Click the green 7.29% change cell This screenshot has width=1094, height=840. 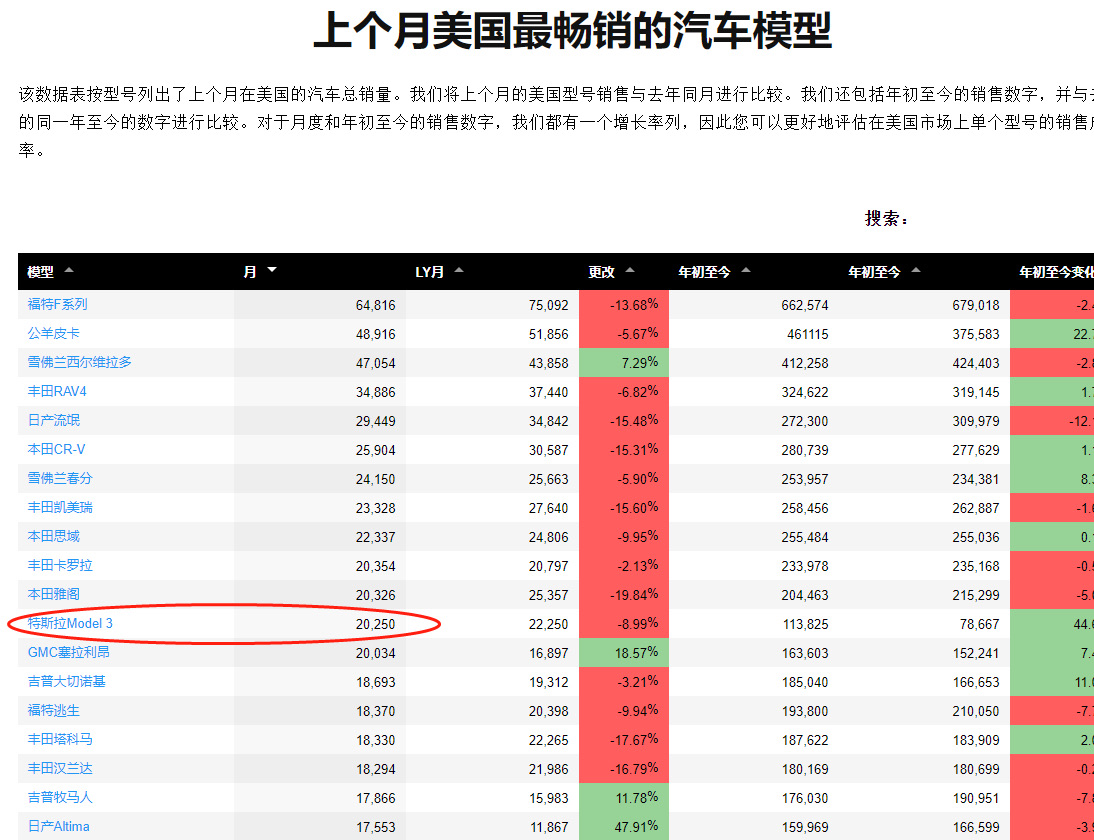(624, 363)
